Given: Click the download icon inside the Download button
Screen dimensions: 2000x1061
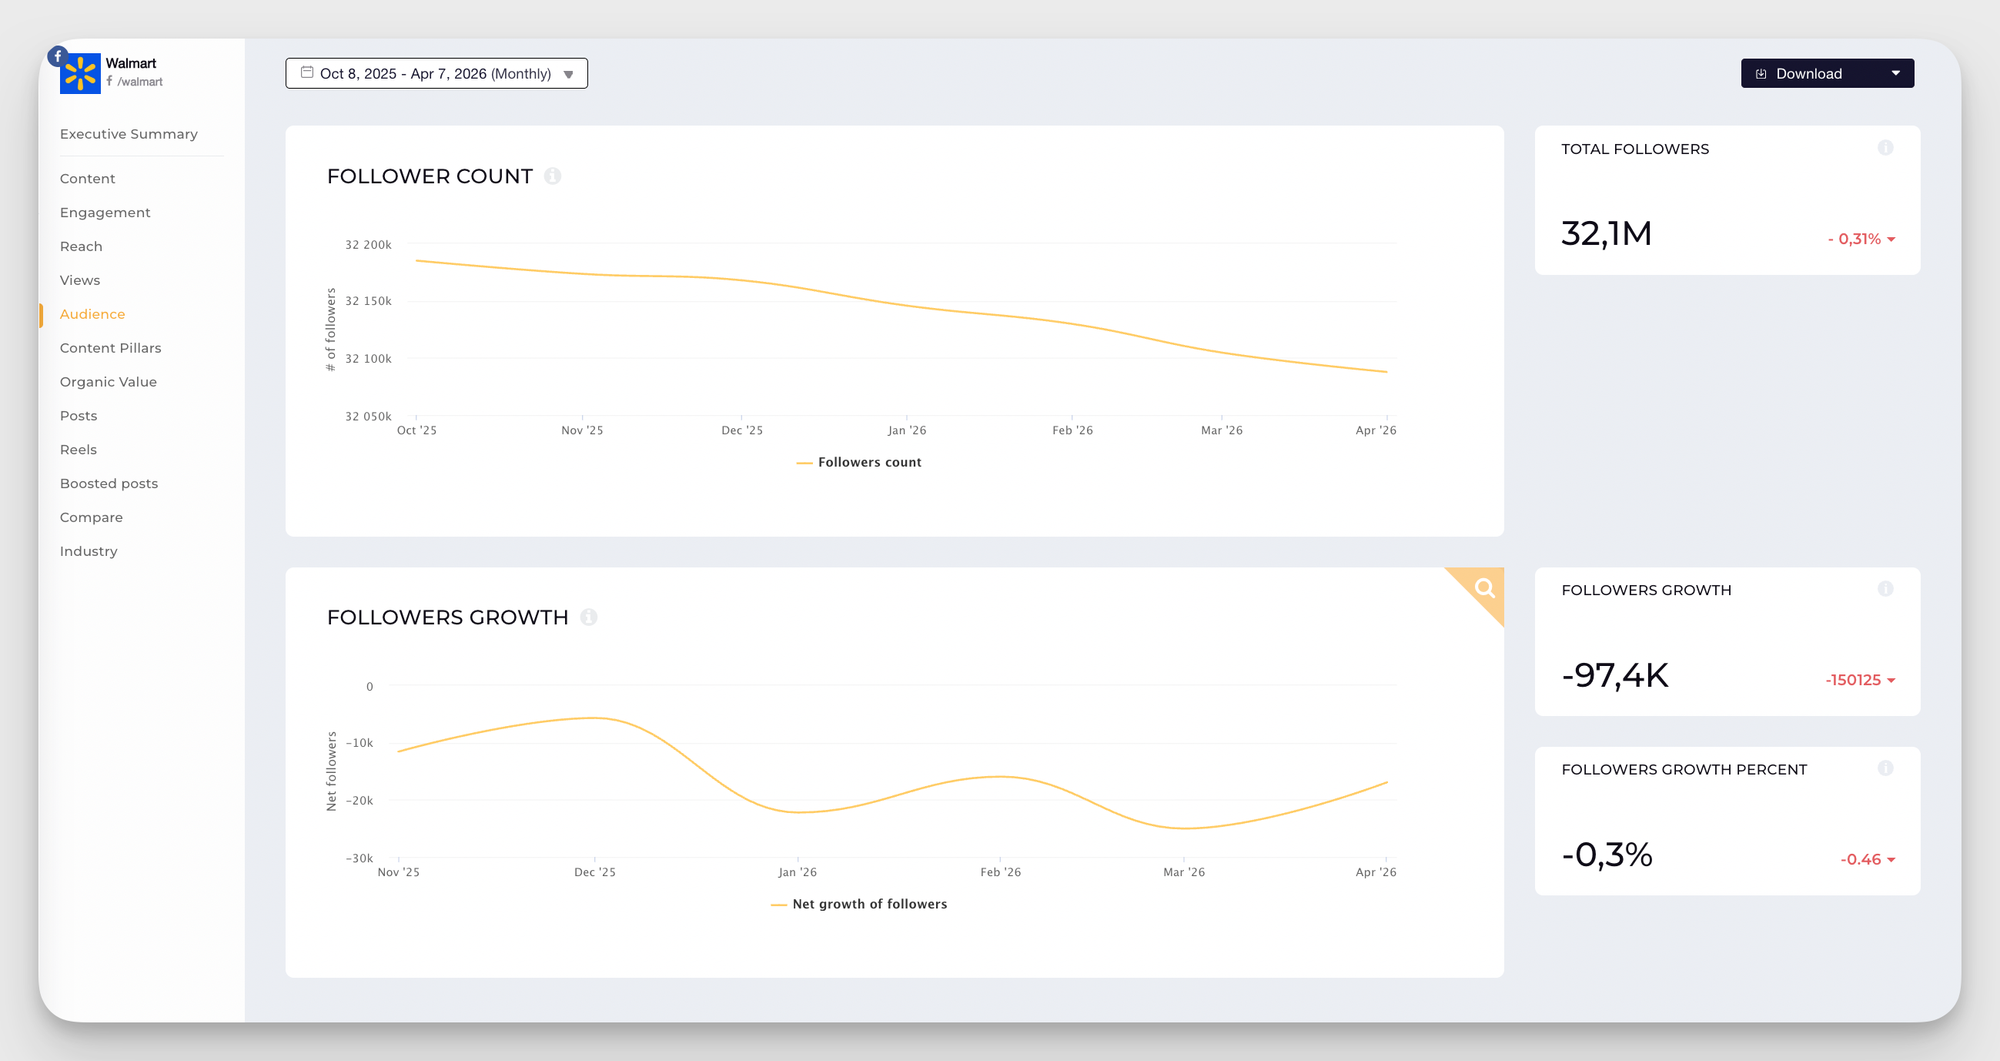Looking at the screenshot, I should [1760, 73].
